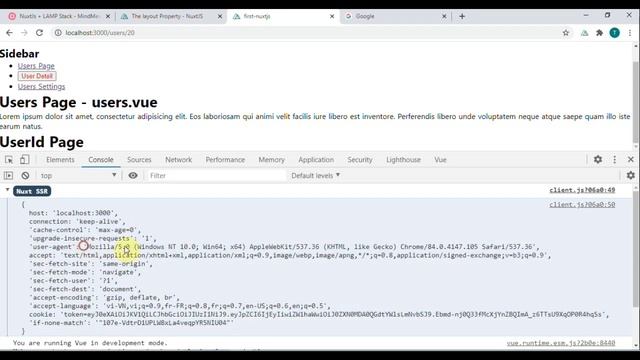Click the "Users Page - users.vue" heading
Viewport: 640px width, 360px height.
click(79, 102)
